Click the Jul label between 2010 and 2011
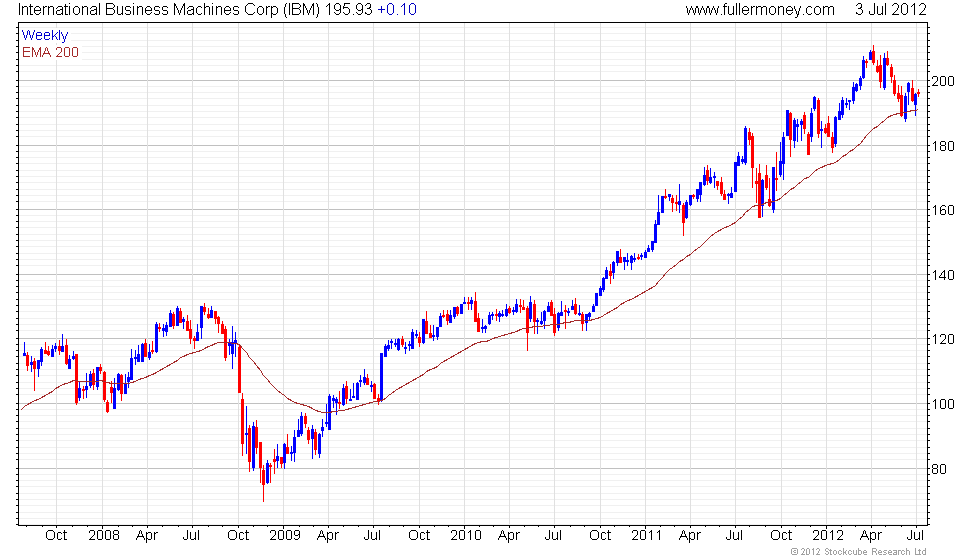The height and width of the screenshot is (560, 980). coord(554,536)
